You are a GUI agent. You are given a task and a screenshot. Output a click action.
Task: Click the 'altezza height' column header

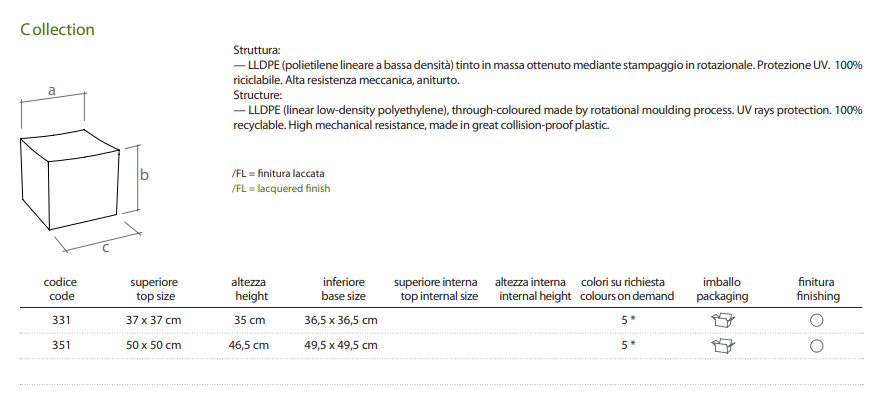pyautogui.click(x=248, y=289)
